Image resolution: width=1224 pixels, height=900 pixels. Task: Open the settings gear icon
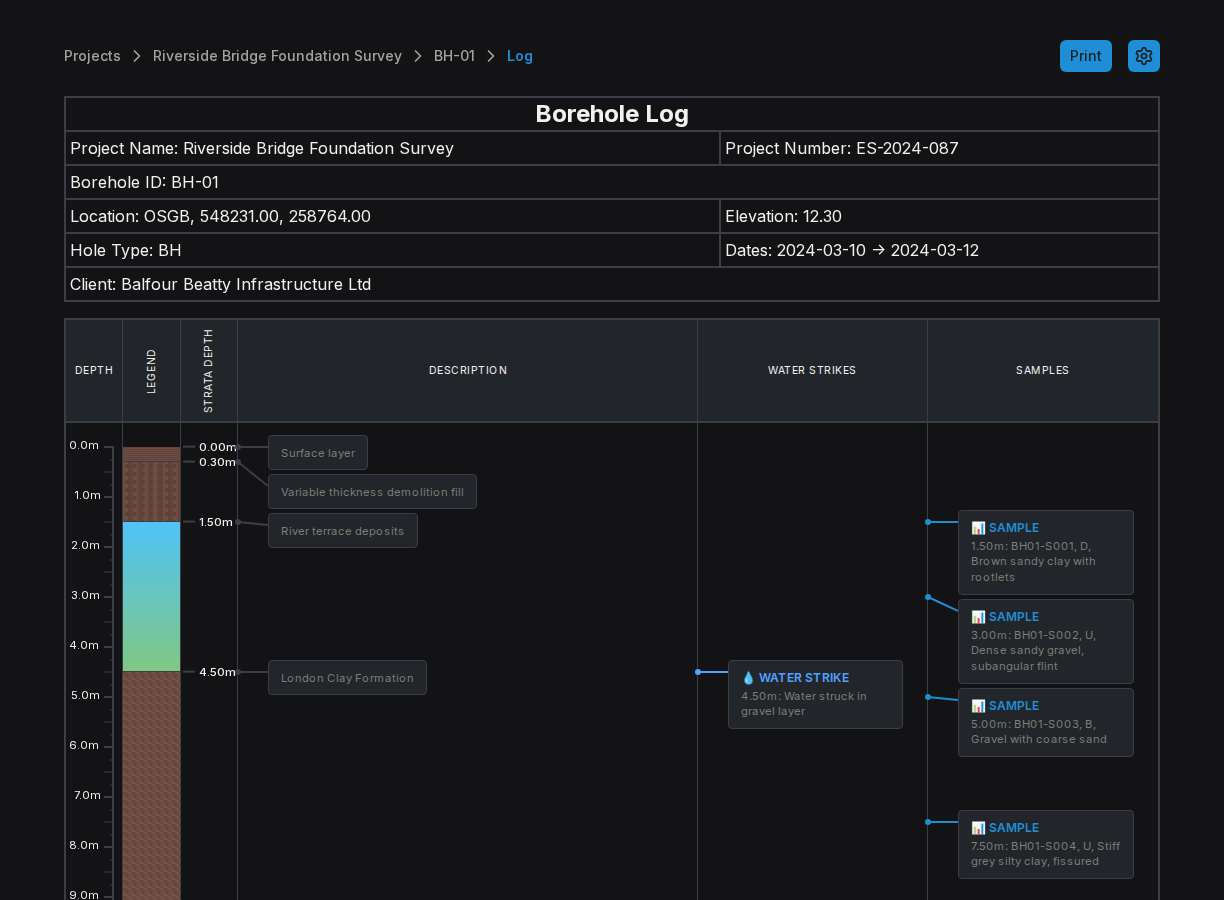coord(1144,56)
